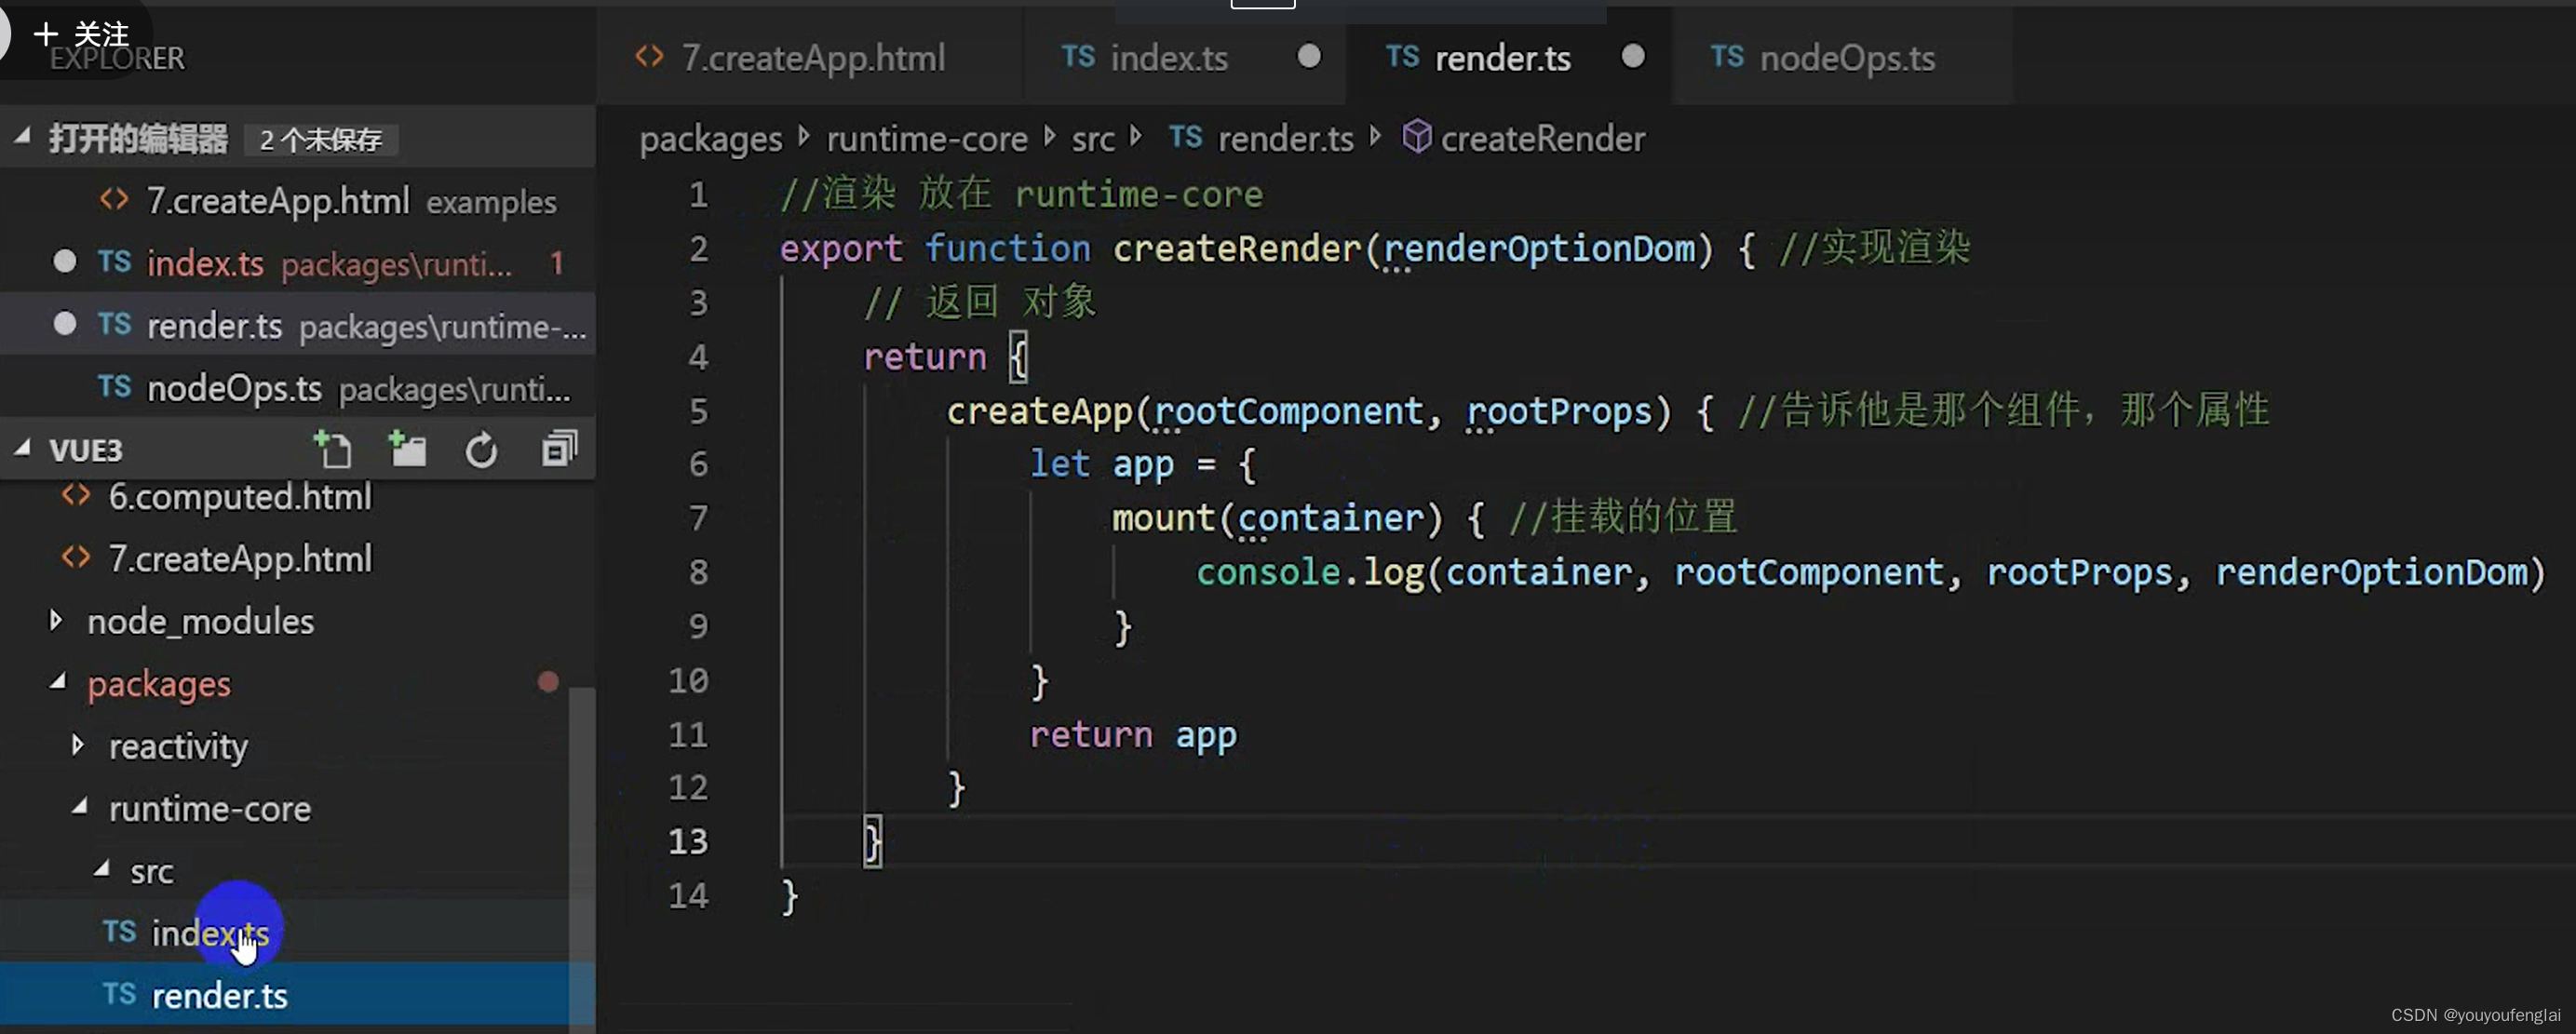
Task: Expand the reactivity folder
Action: pyautogui.click(x=78, y=746)
